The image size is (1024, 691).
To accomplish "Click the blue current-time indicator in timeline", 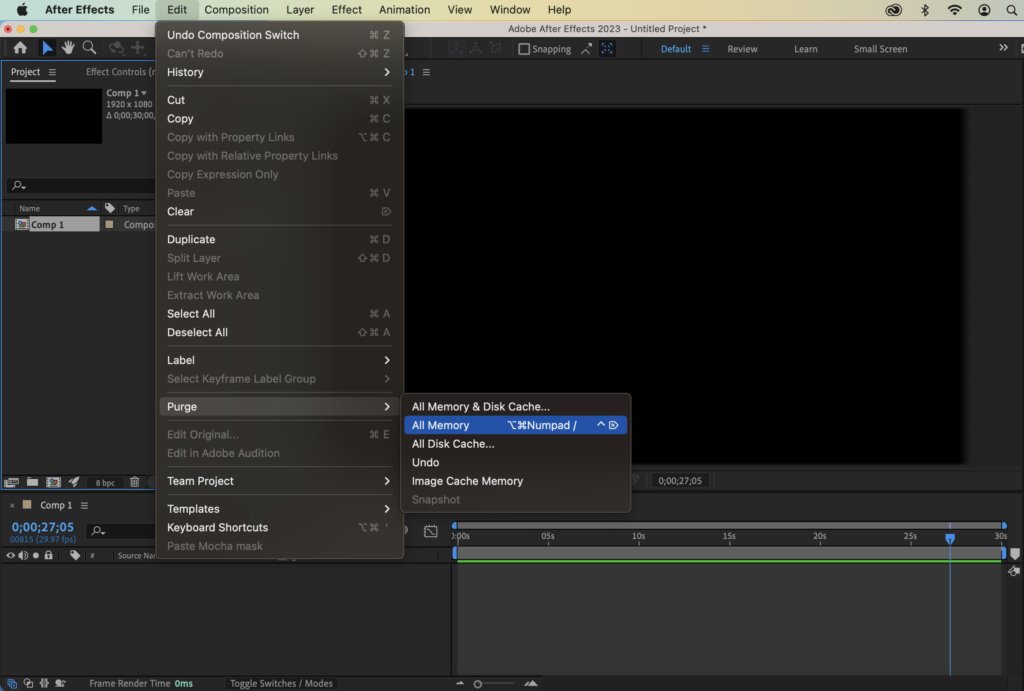I will pos(950,538).
